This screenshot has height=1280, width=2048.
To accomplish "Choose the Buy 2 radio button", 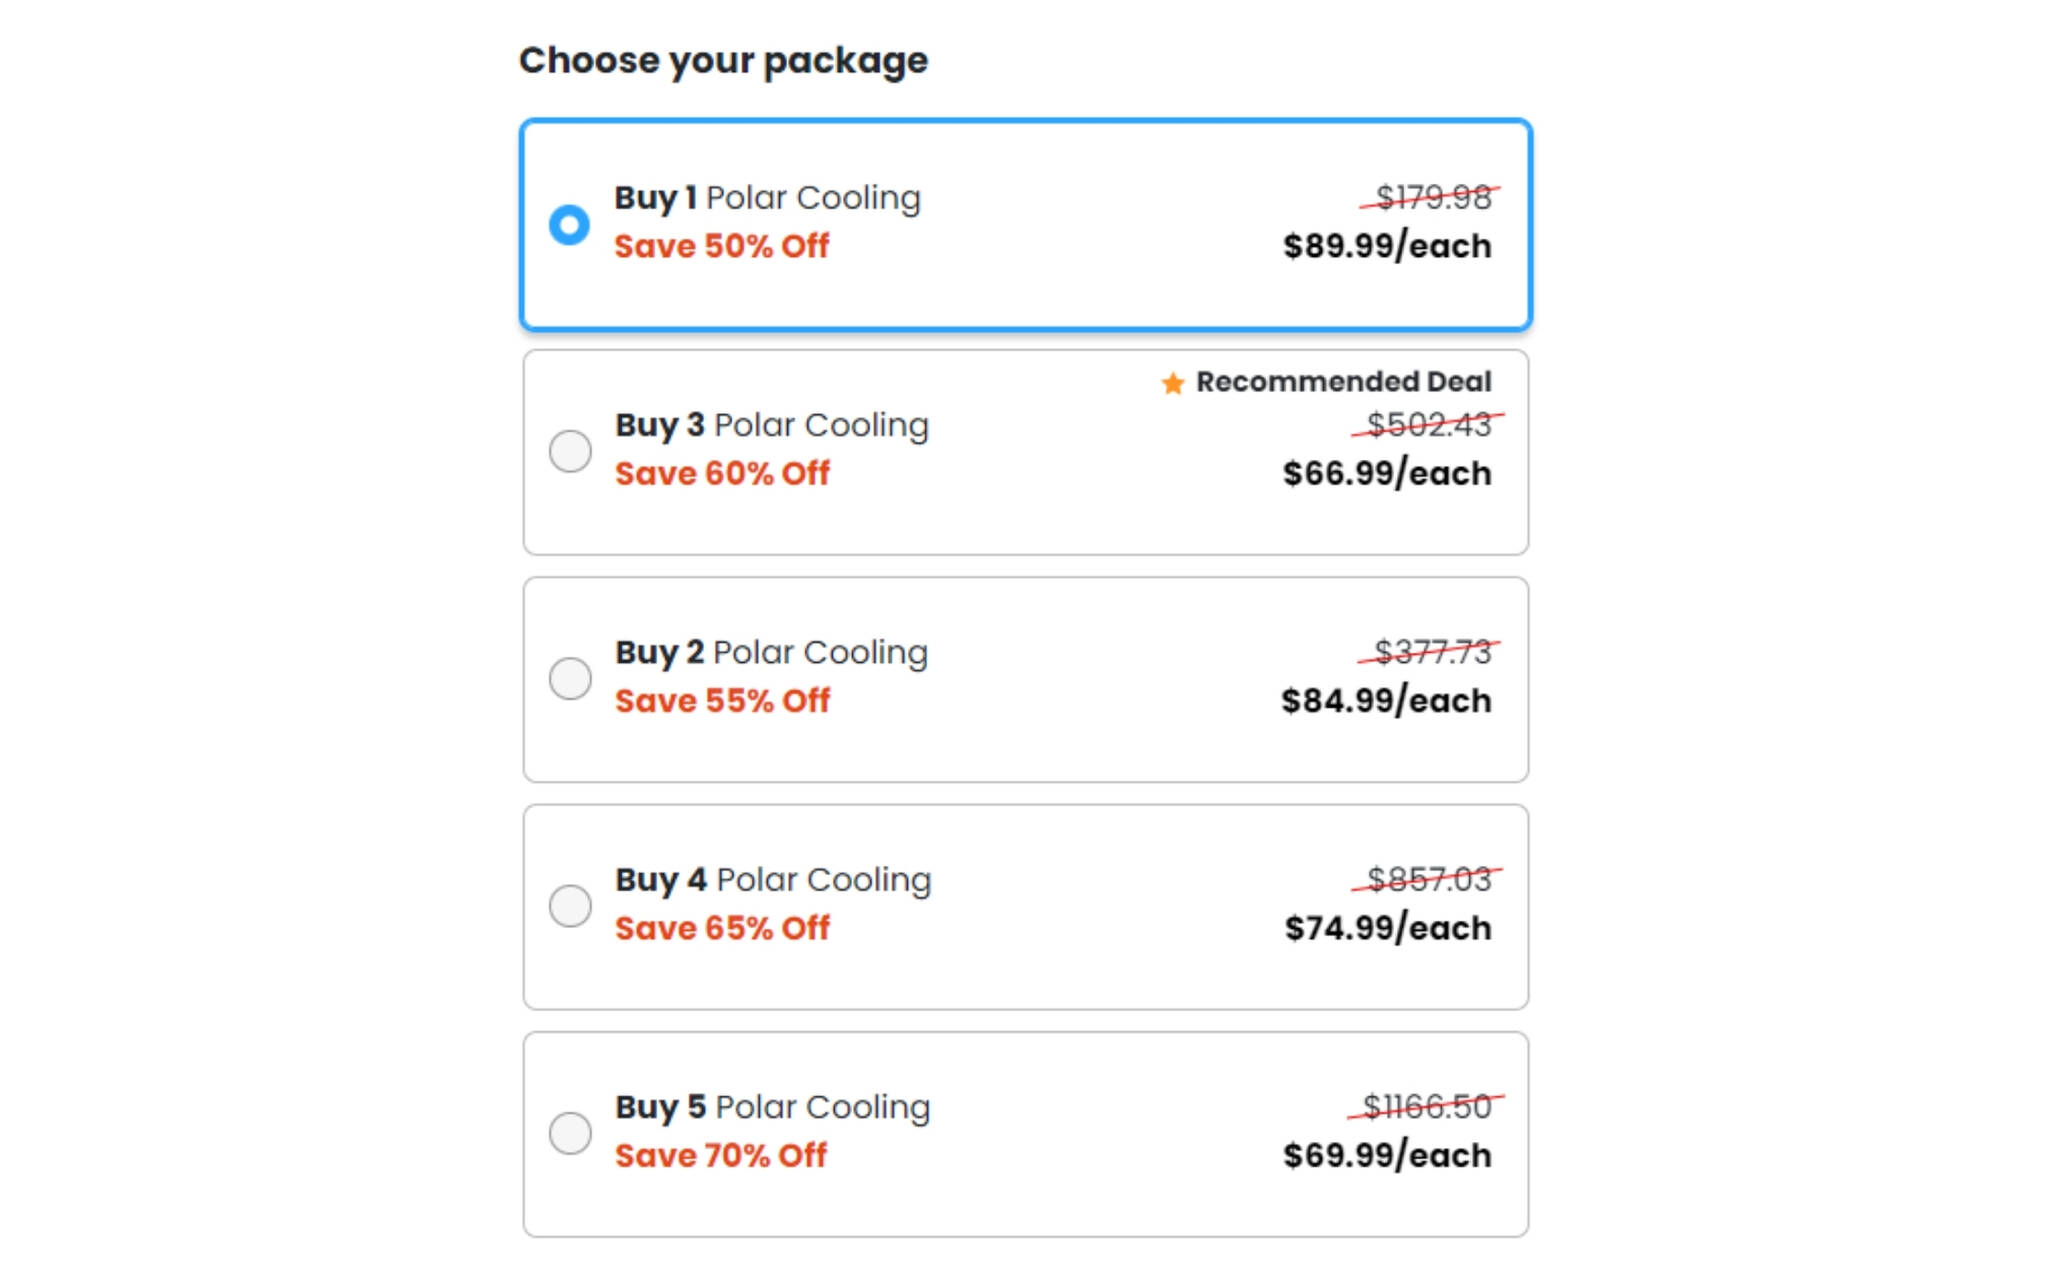I will coord(570,678).
